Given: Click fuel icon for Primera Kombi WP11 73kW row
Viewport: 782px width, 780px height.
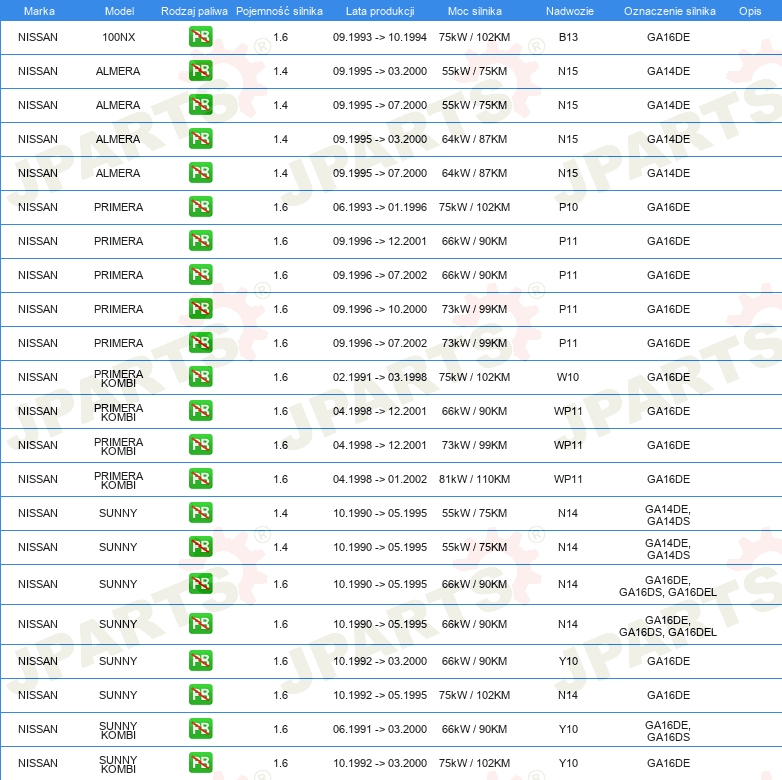Looking at the screenshot, I should coord(200,444).
